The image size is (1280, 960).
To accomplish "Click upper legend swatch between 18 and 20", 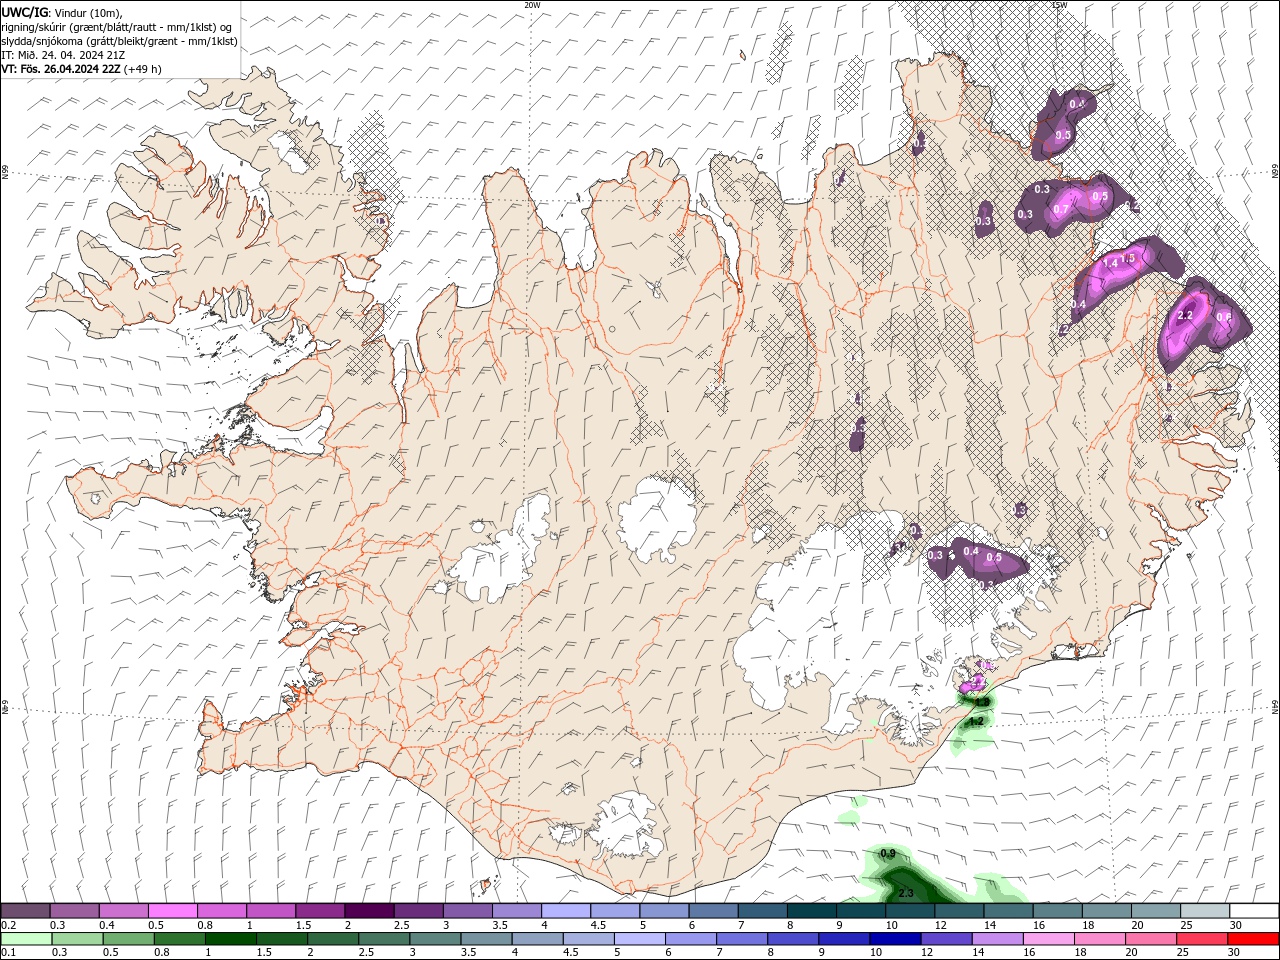I will (1106, 911).
